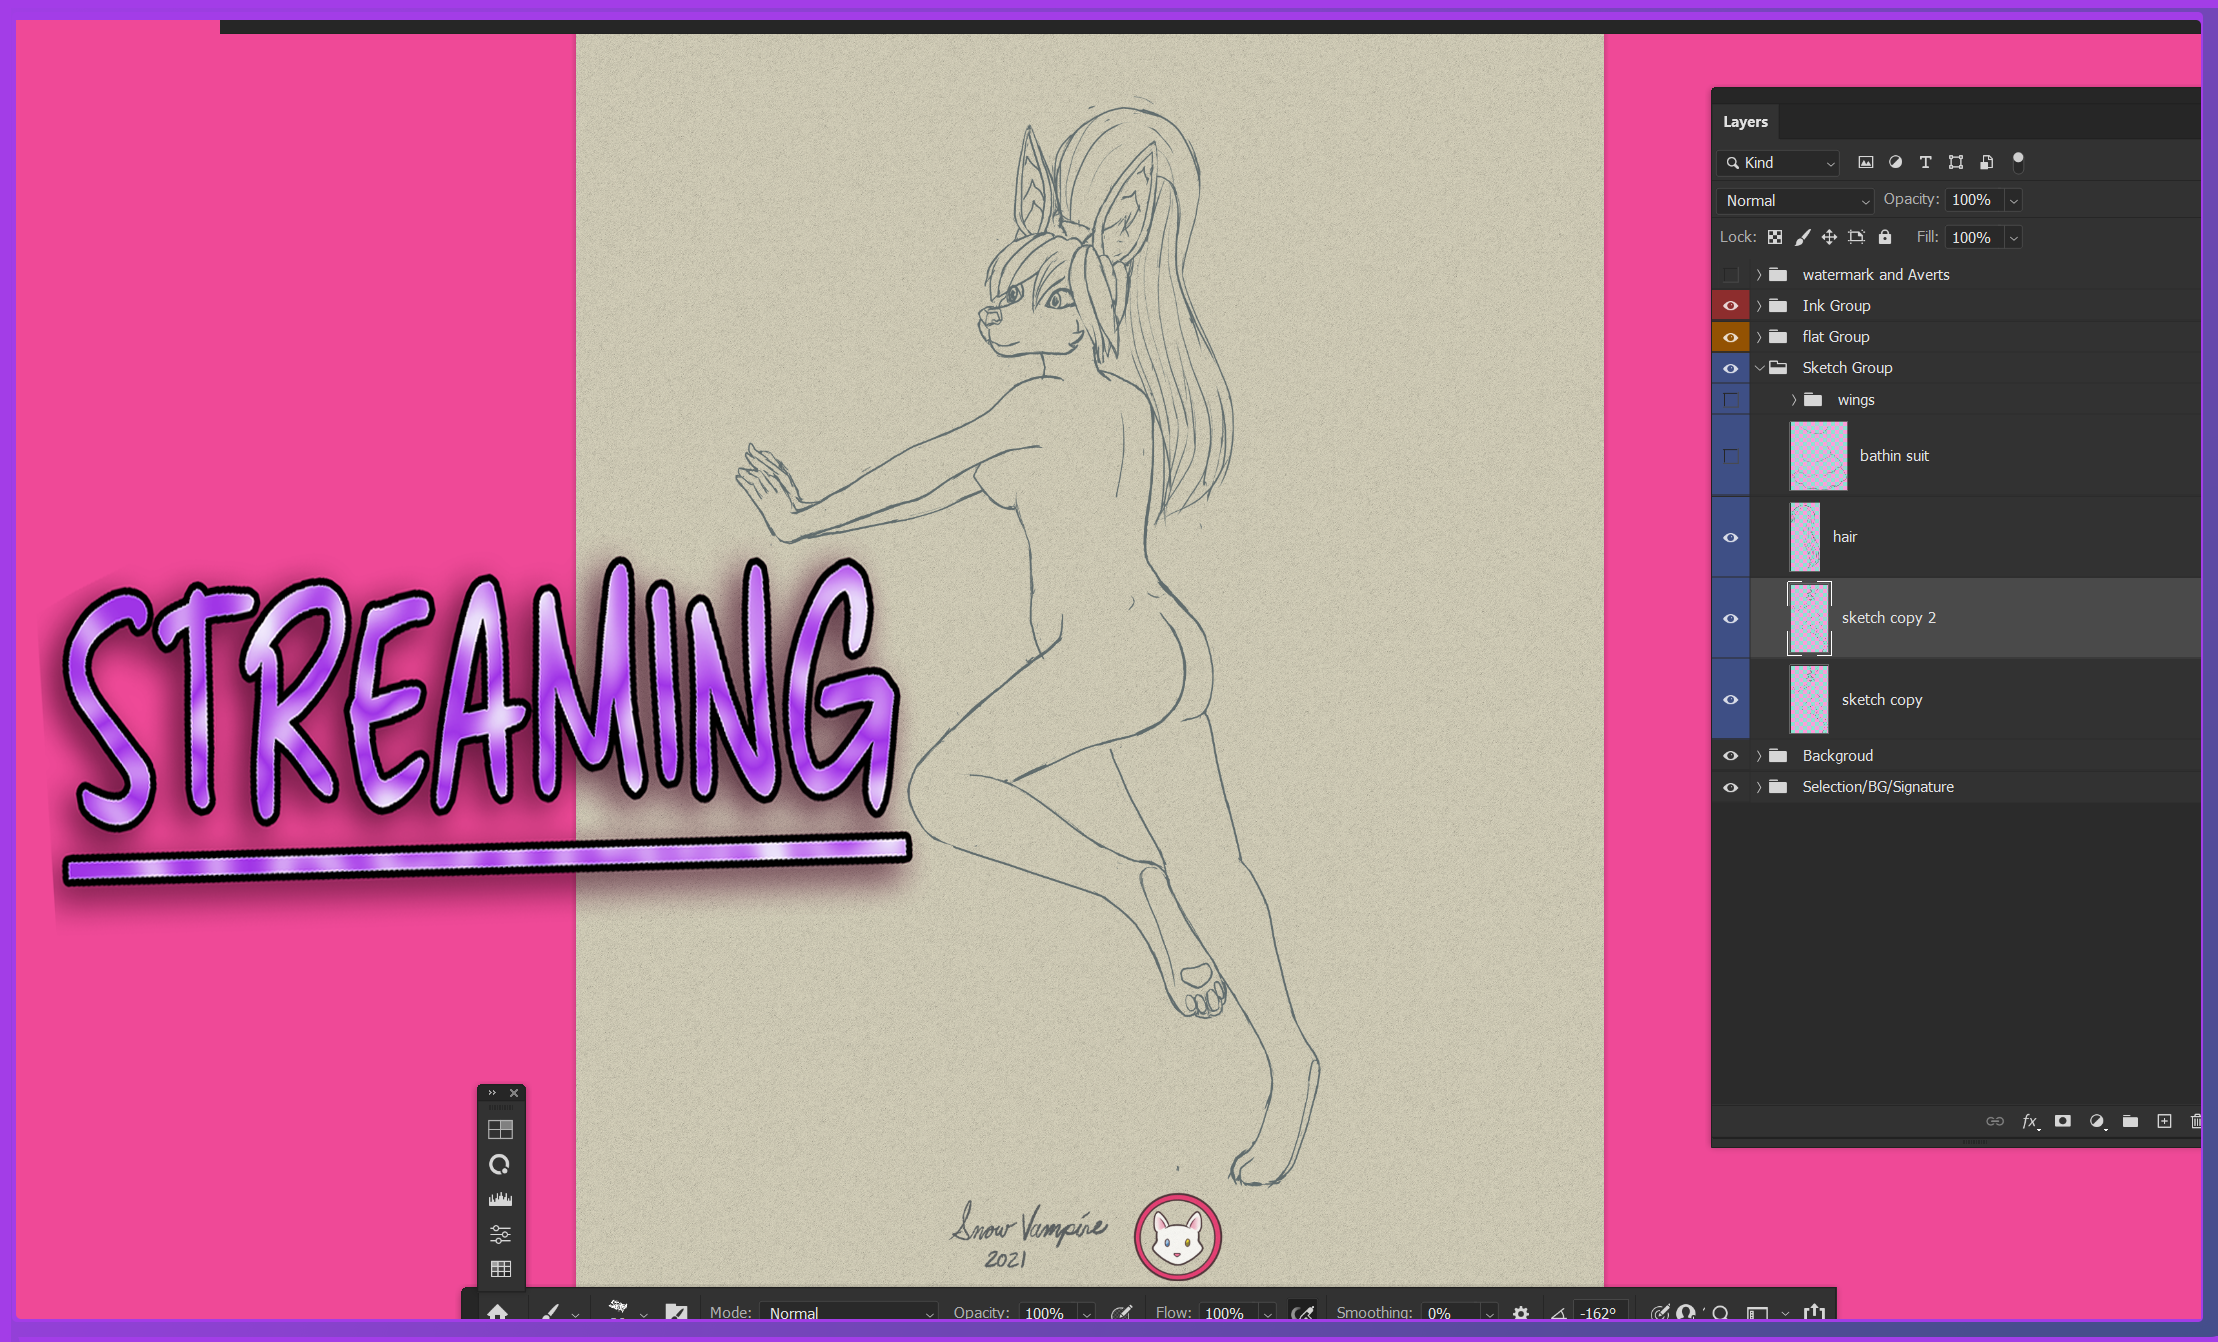Select the Layers panel tab

pos(1745,122)
